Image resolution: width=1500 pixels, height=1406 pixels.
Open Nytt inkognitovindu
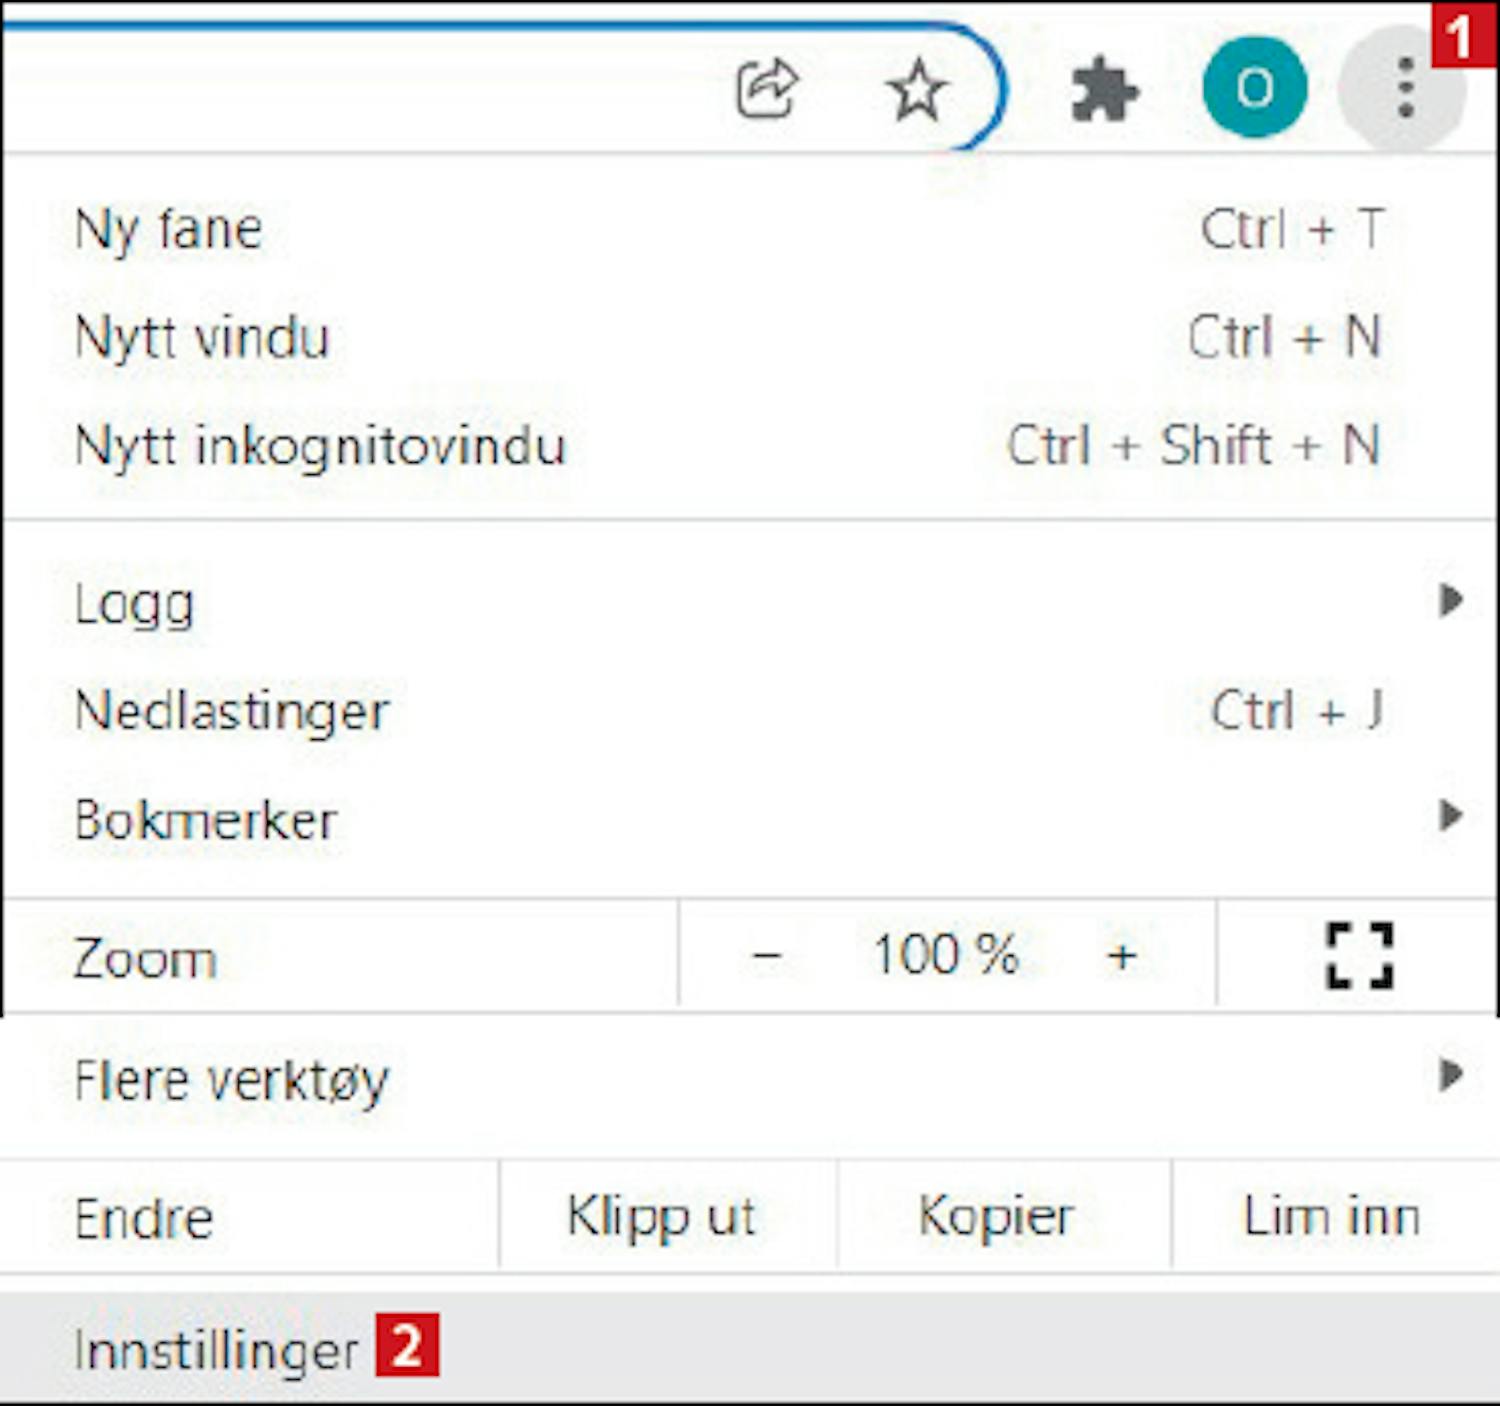750,445
